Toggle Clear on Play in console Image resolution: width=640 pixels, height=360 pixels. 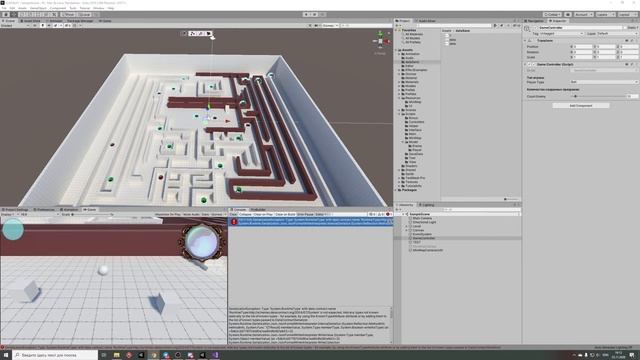tap(263, 214)
